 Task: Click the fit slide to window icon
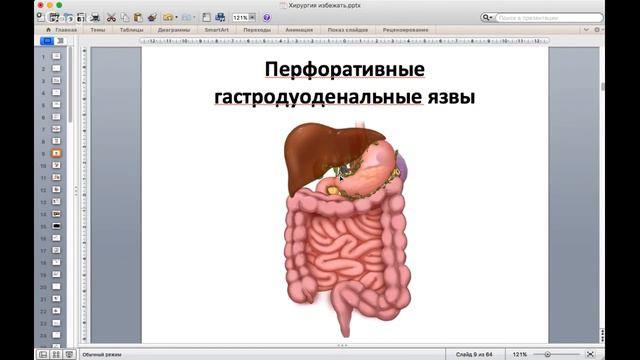tap(590, 354)
